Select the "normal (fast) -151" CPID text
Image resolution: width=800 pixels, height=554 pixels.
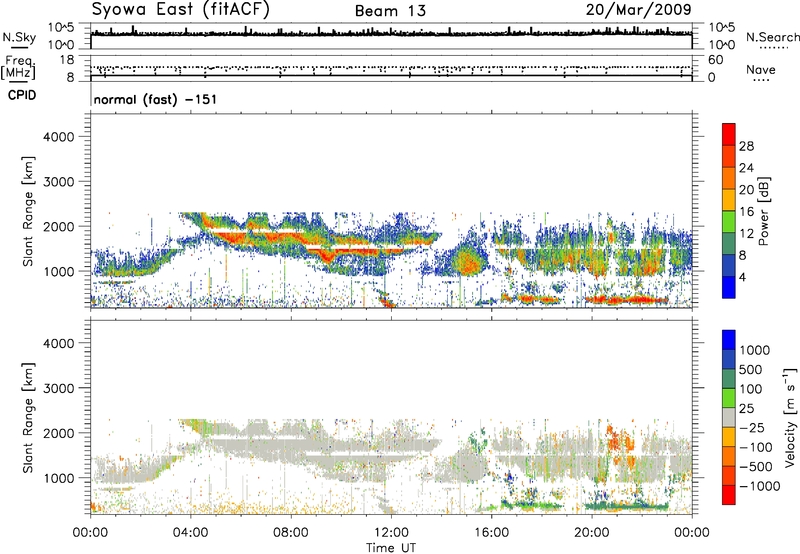tap(155, 99)
